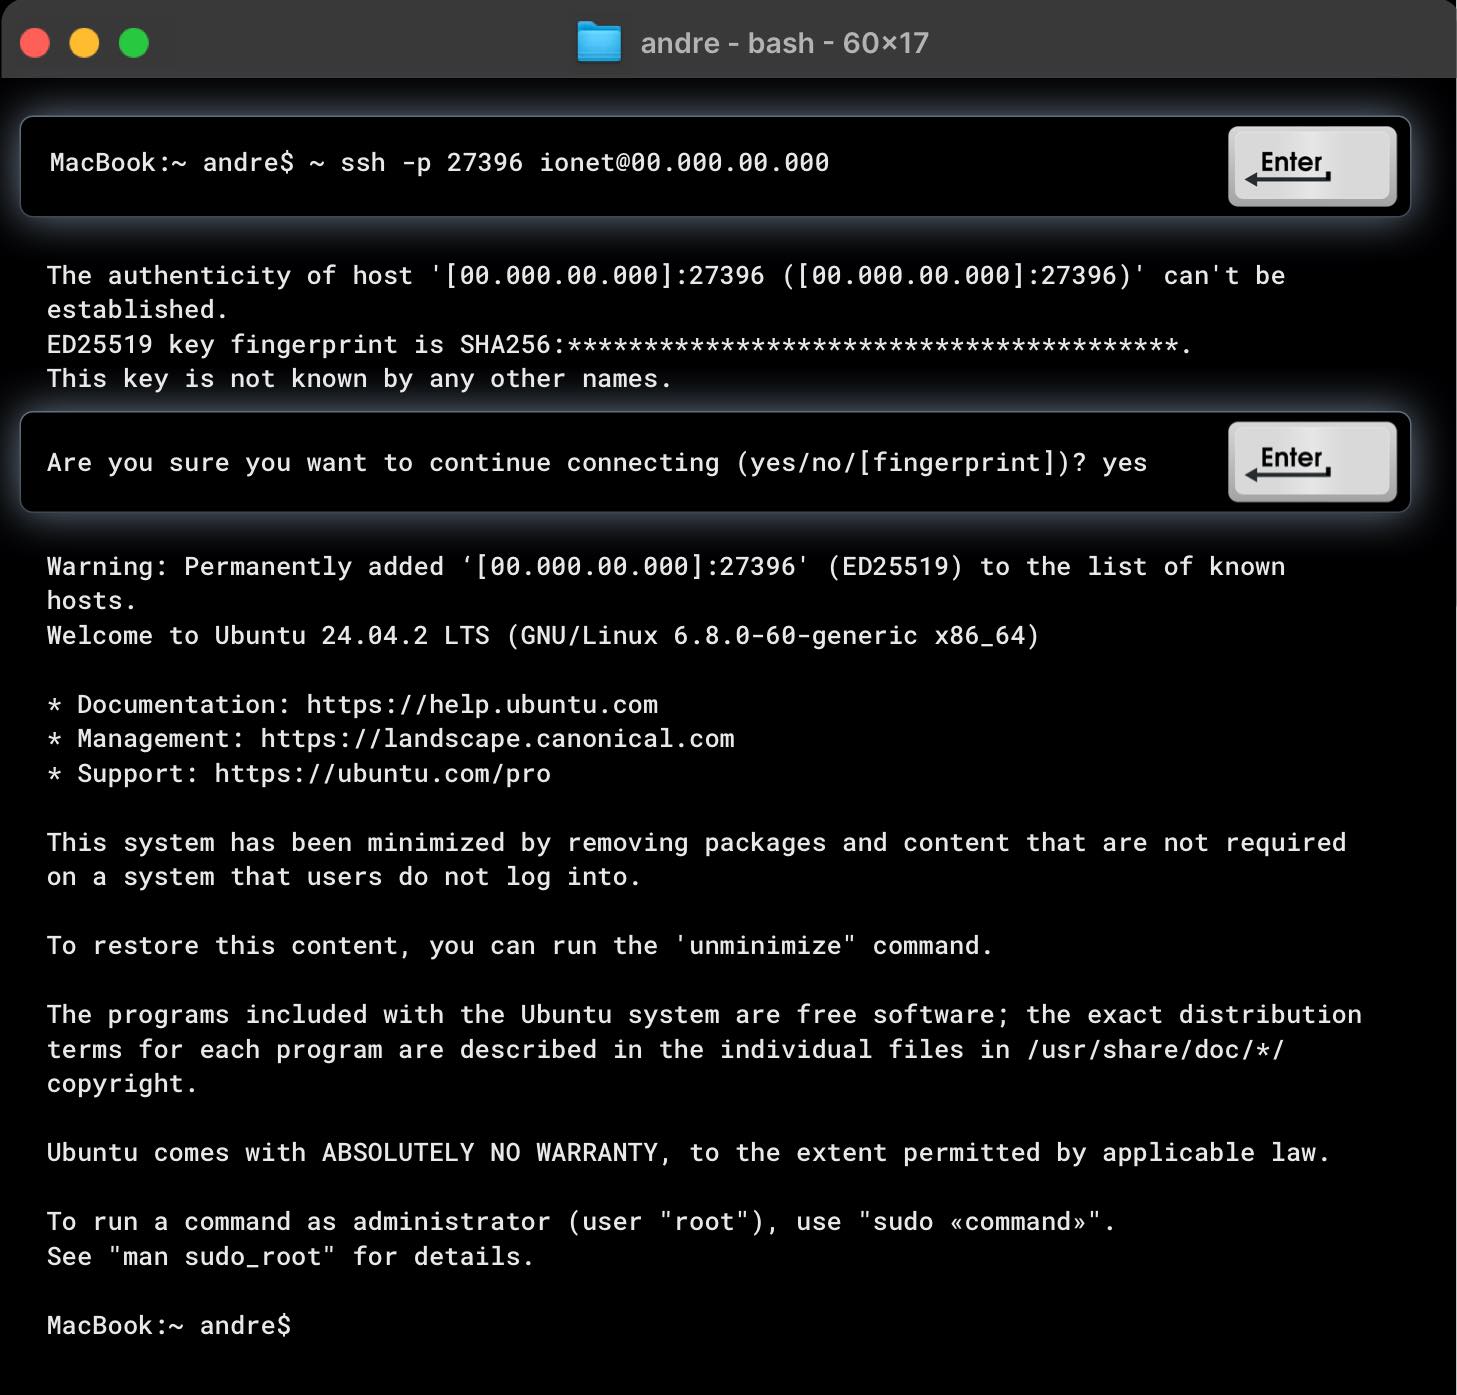Screen dimensions: 1457x1395
Task: Open the https://ubuntu.com/pro link
Action: click(382, 774)
